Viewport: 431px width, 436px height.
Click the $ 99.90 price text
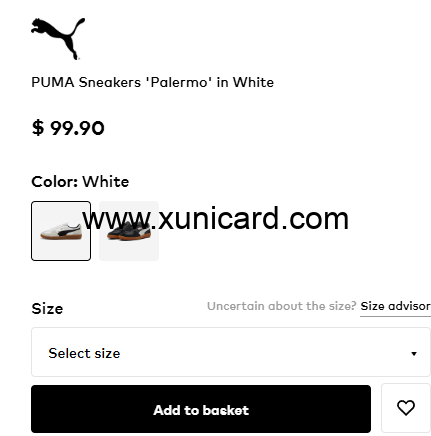(x=68, y=128)
